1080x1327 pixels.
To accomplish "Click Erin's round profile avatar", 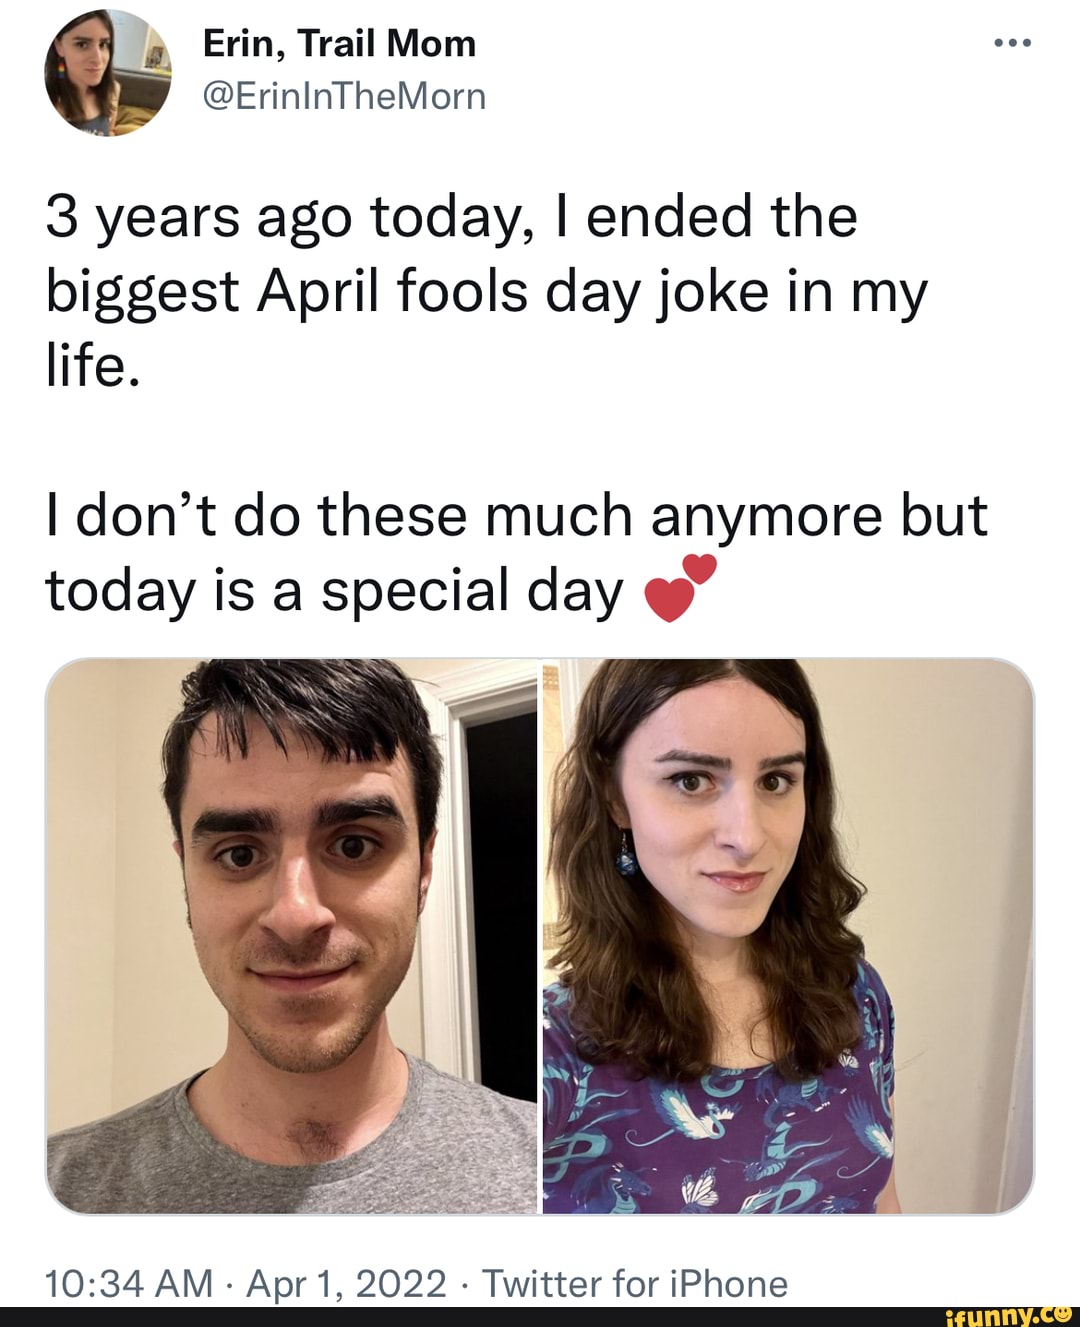I will [108, 72].
